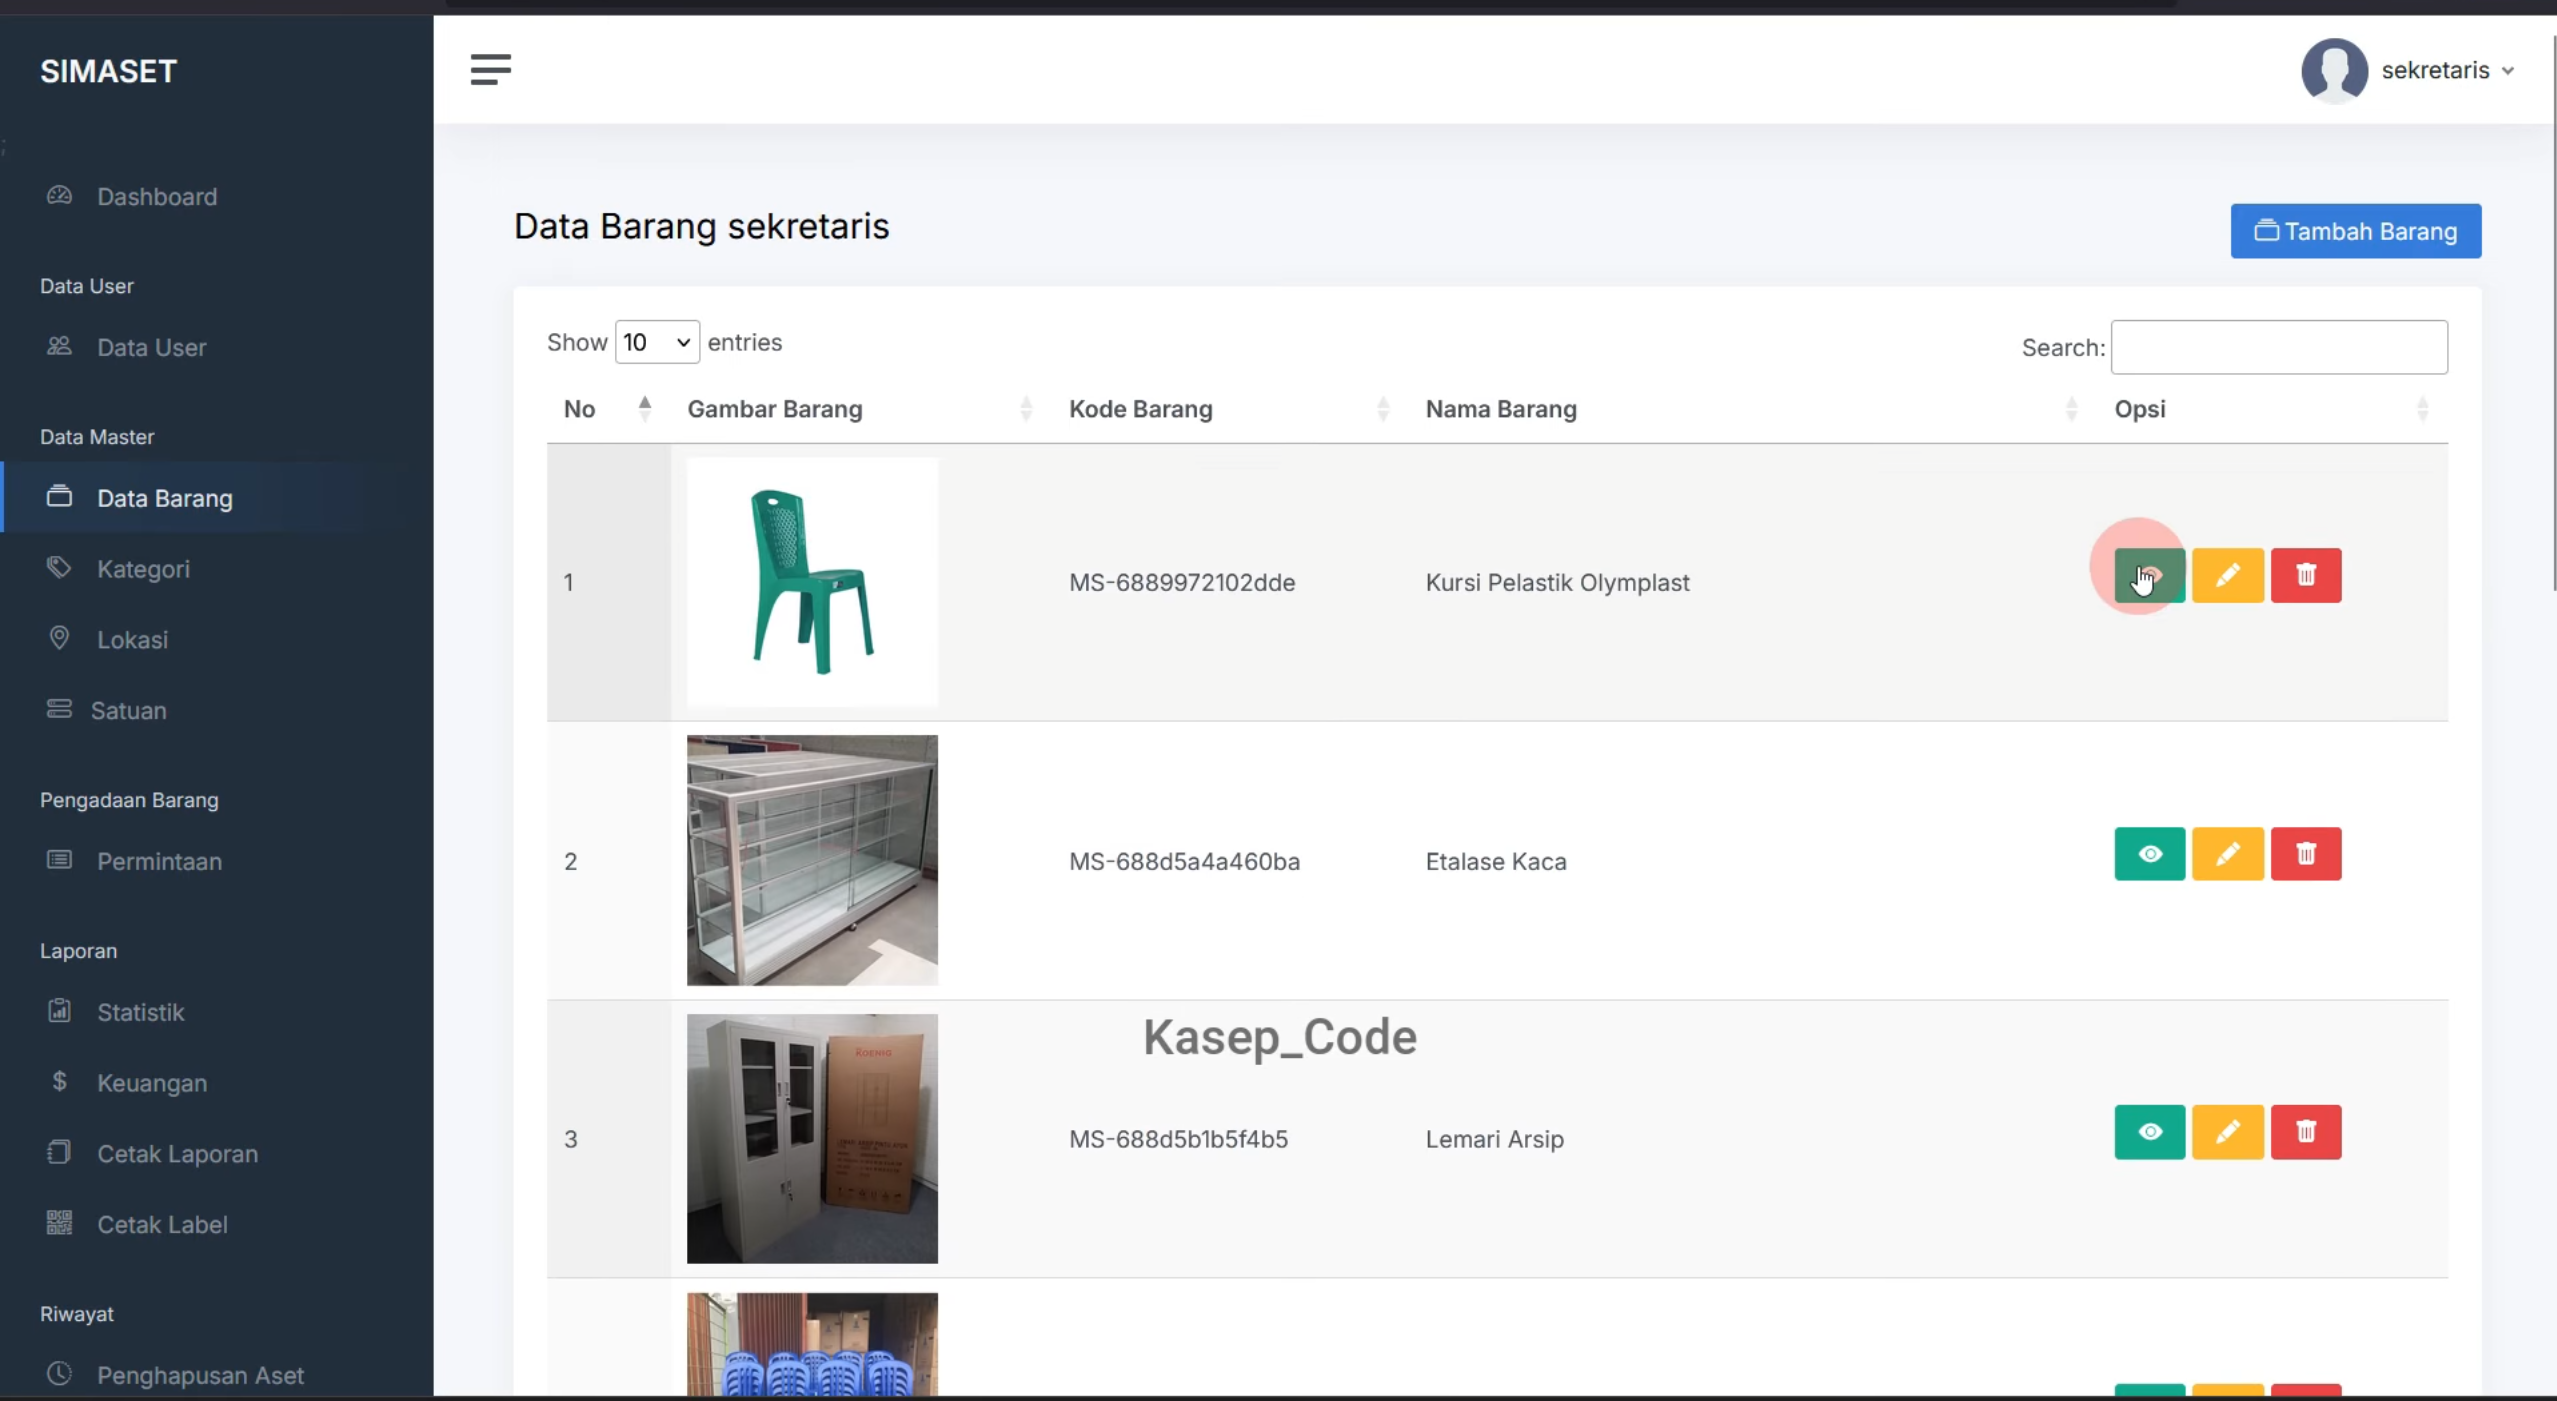Click the Lemari Arsip cabinet image
This screenshot has width=2557, height=1401.
click(x=812, y=1139)
